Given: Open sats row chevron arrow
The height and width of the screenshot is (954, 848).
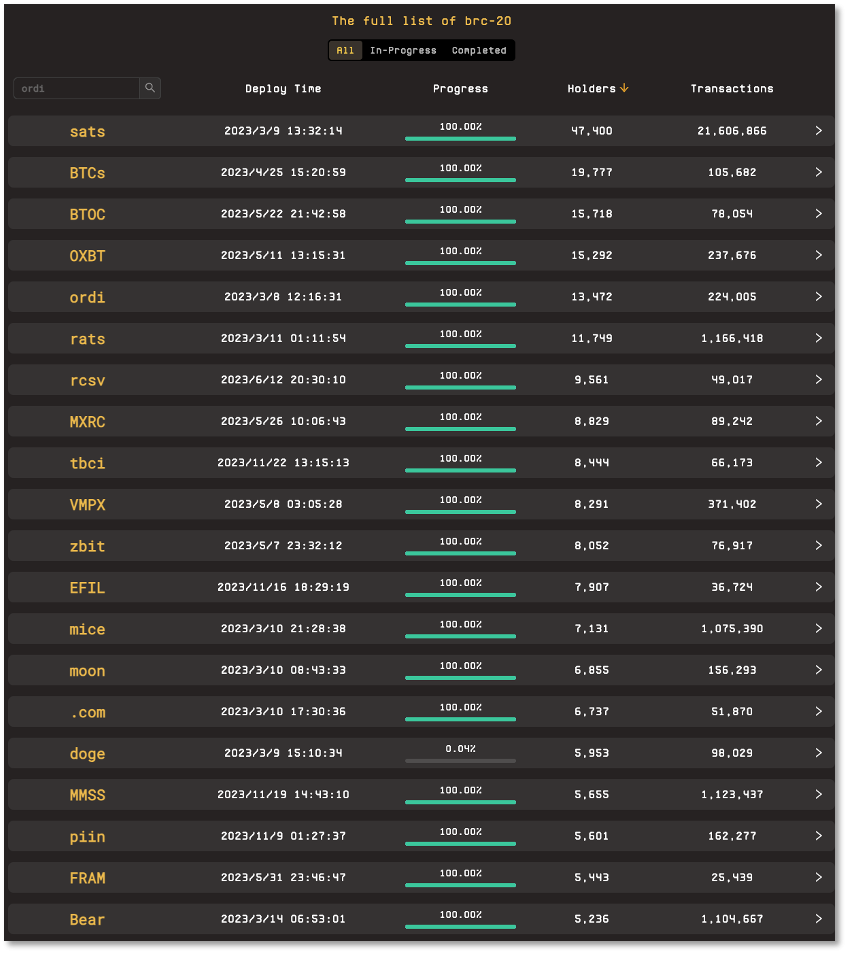Looking at the screenshot, I should (x=819, y=131).
